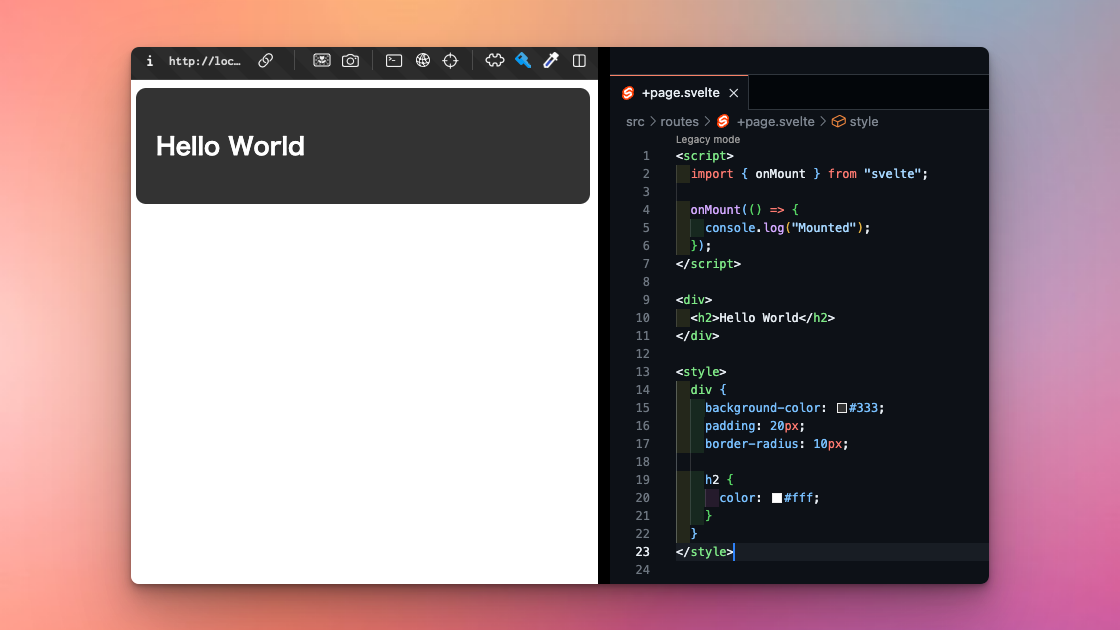
Task: Open the extensions puzzle piece icon
Action: coord(494,61)
